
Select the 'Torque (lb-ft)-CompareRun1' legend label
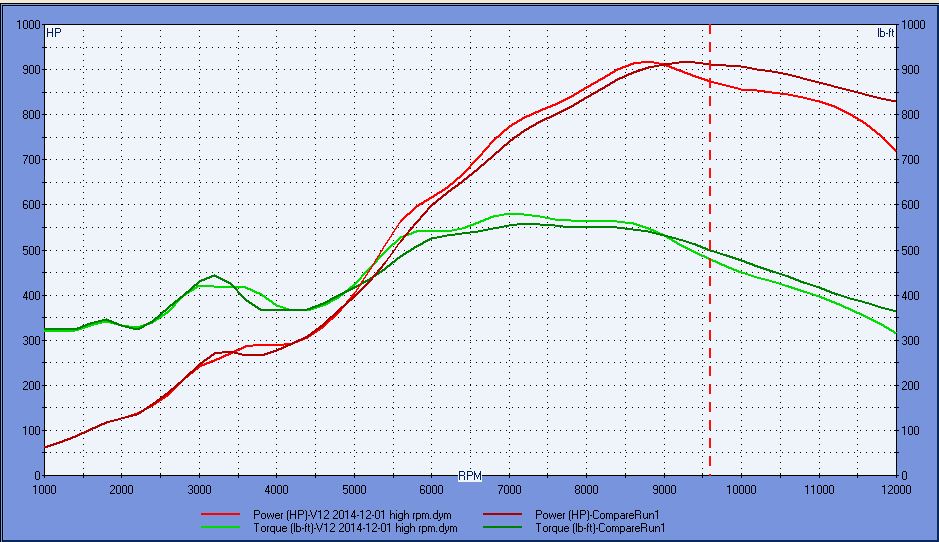point(602,527)
